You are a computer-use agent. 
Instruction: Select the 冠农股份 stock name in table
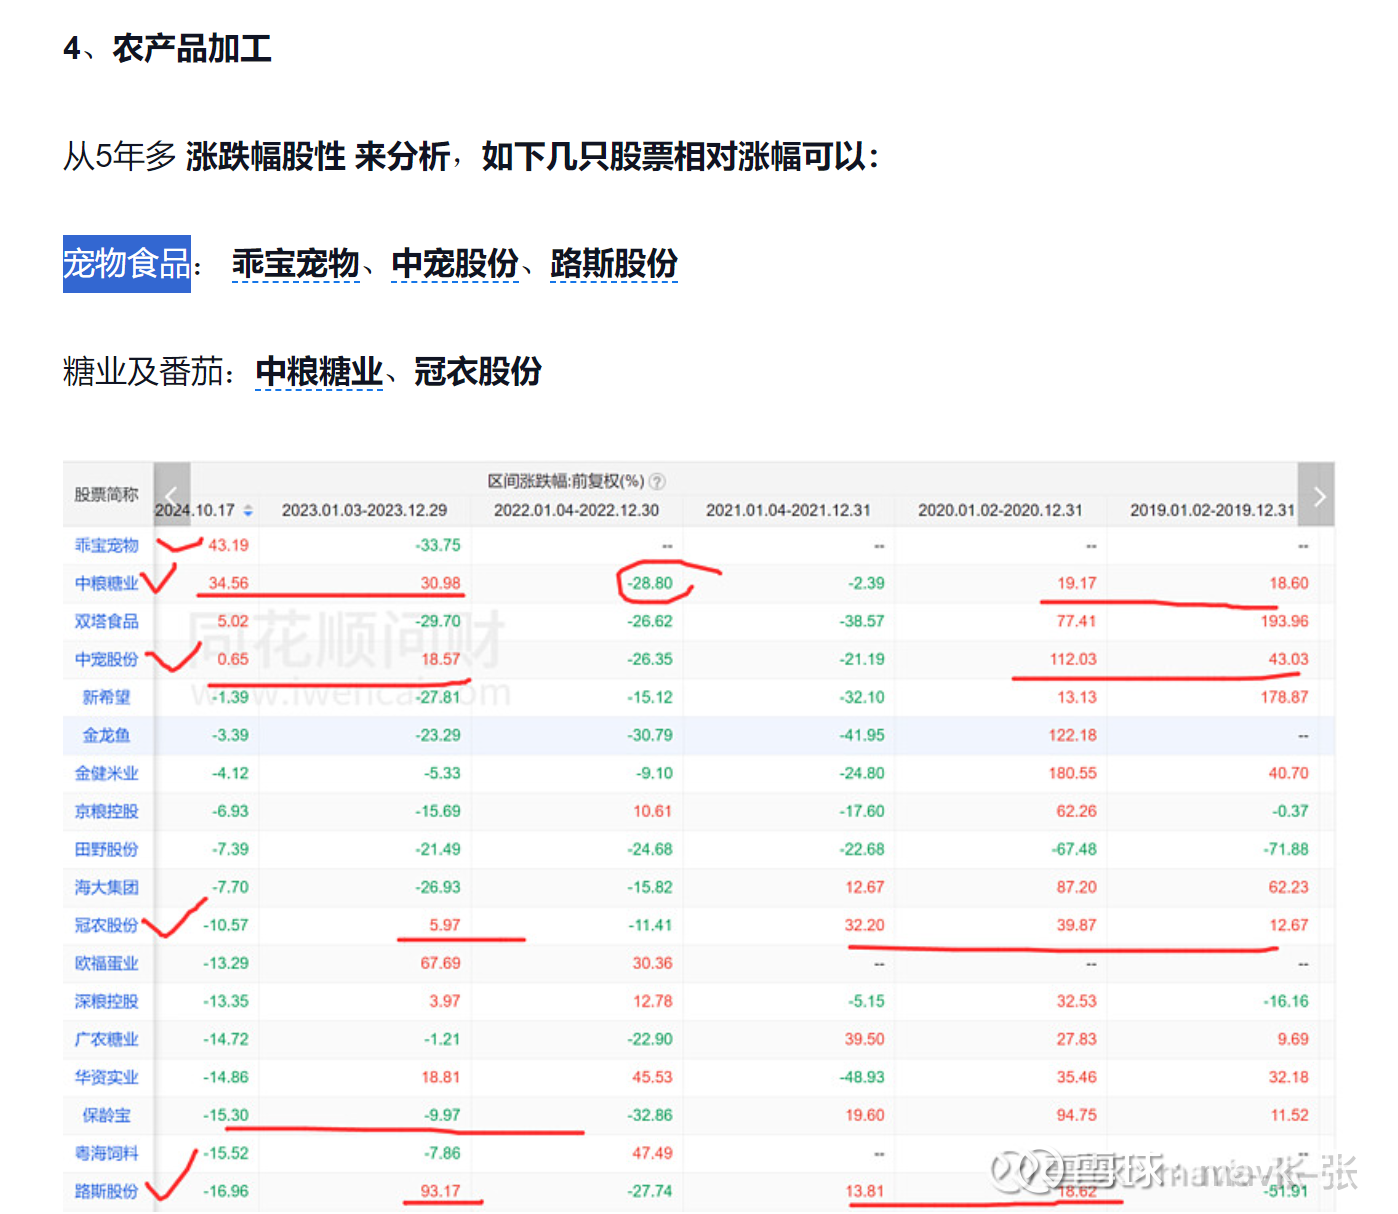point(107,925)
